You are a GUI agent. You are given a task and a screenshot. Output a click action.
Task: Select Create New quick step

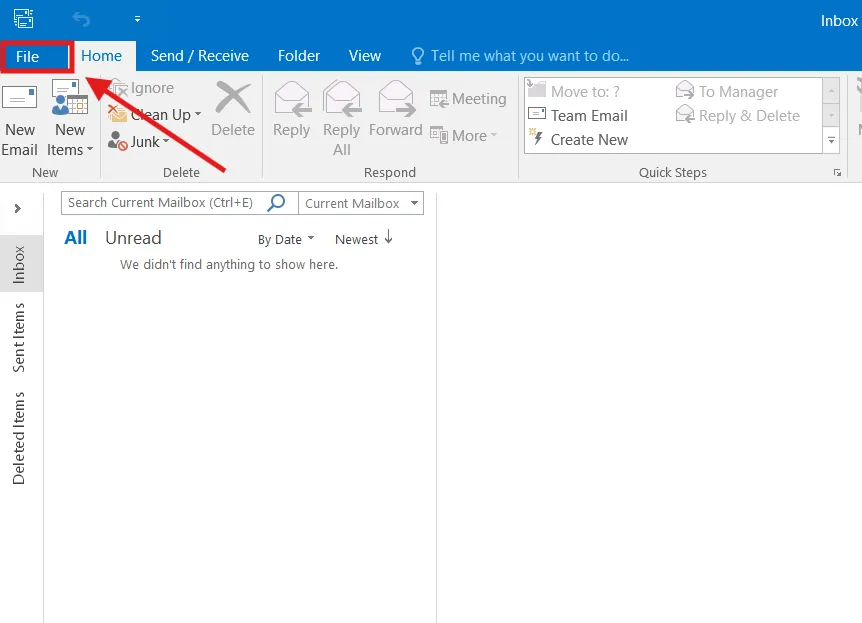coord(588,140)
